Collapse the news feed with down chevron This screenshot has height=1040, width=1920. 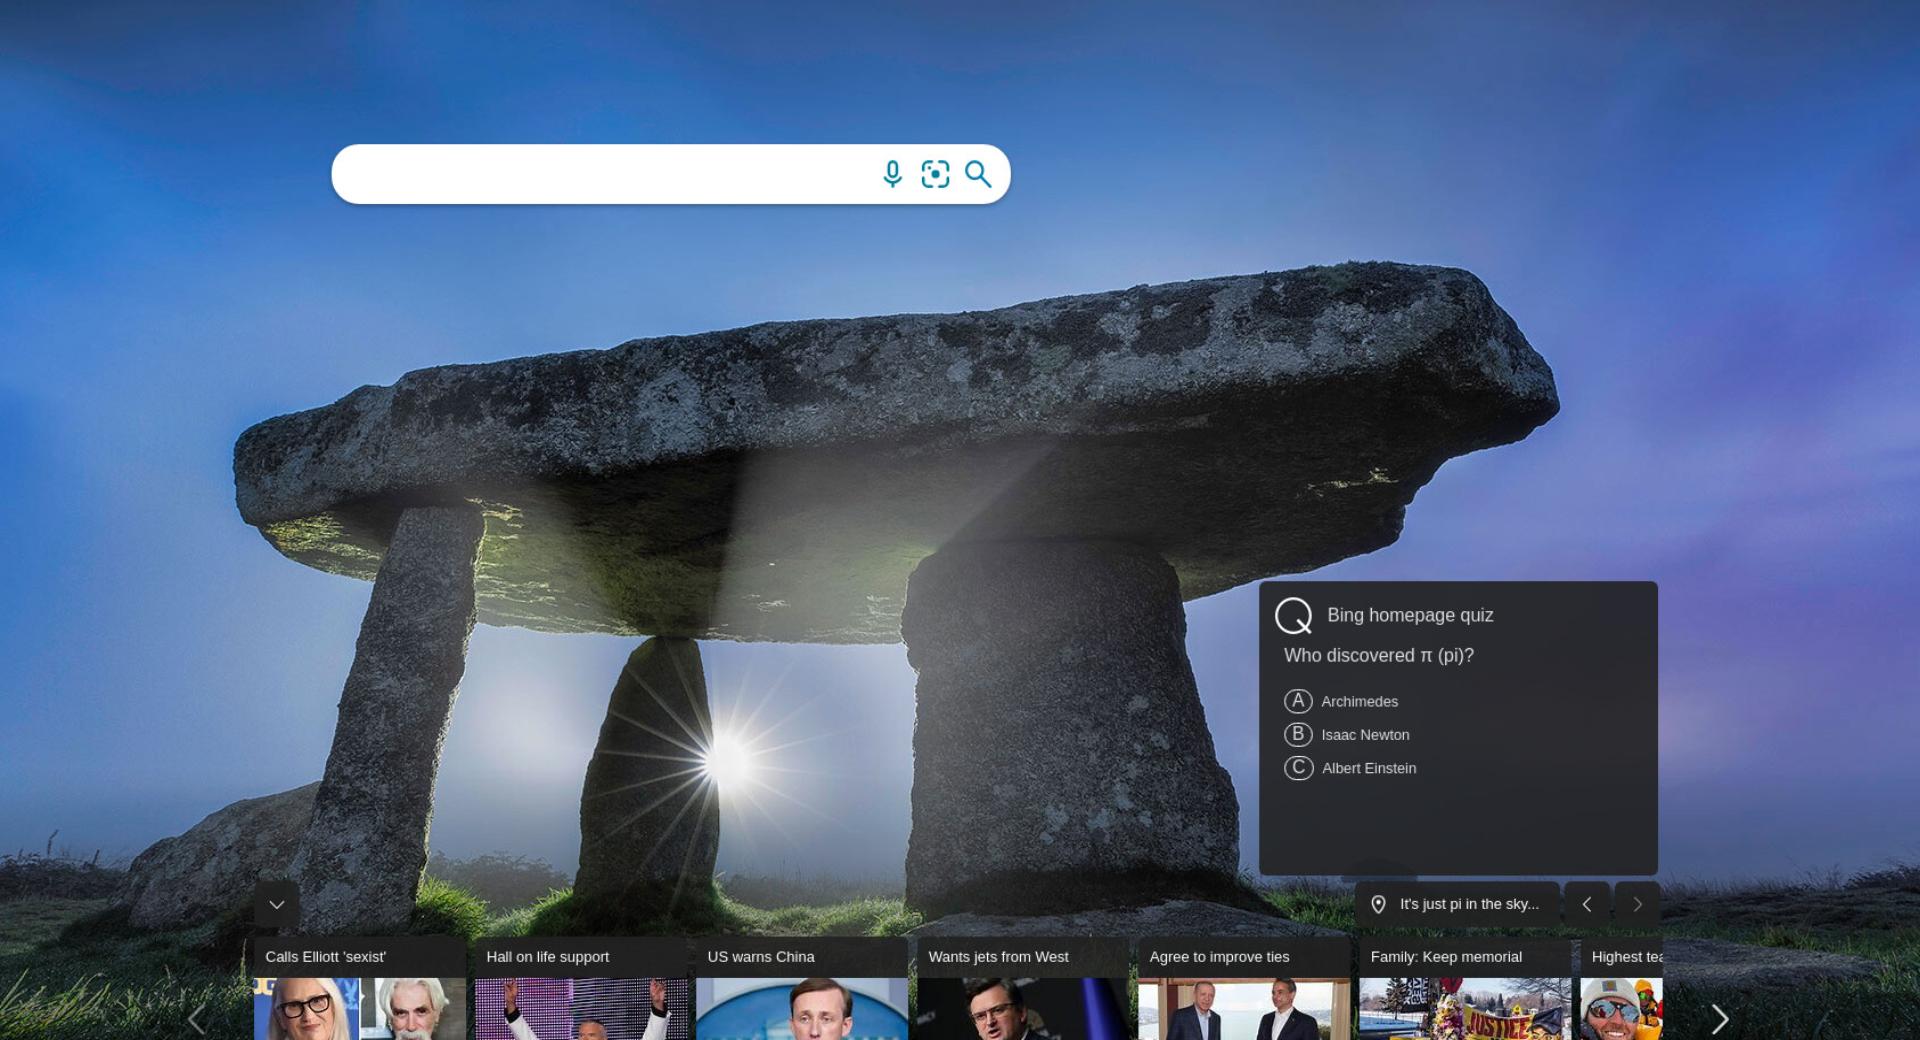[x=277, y=904]
